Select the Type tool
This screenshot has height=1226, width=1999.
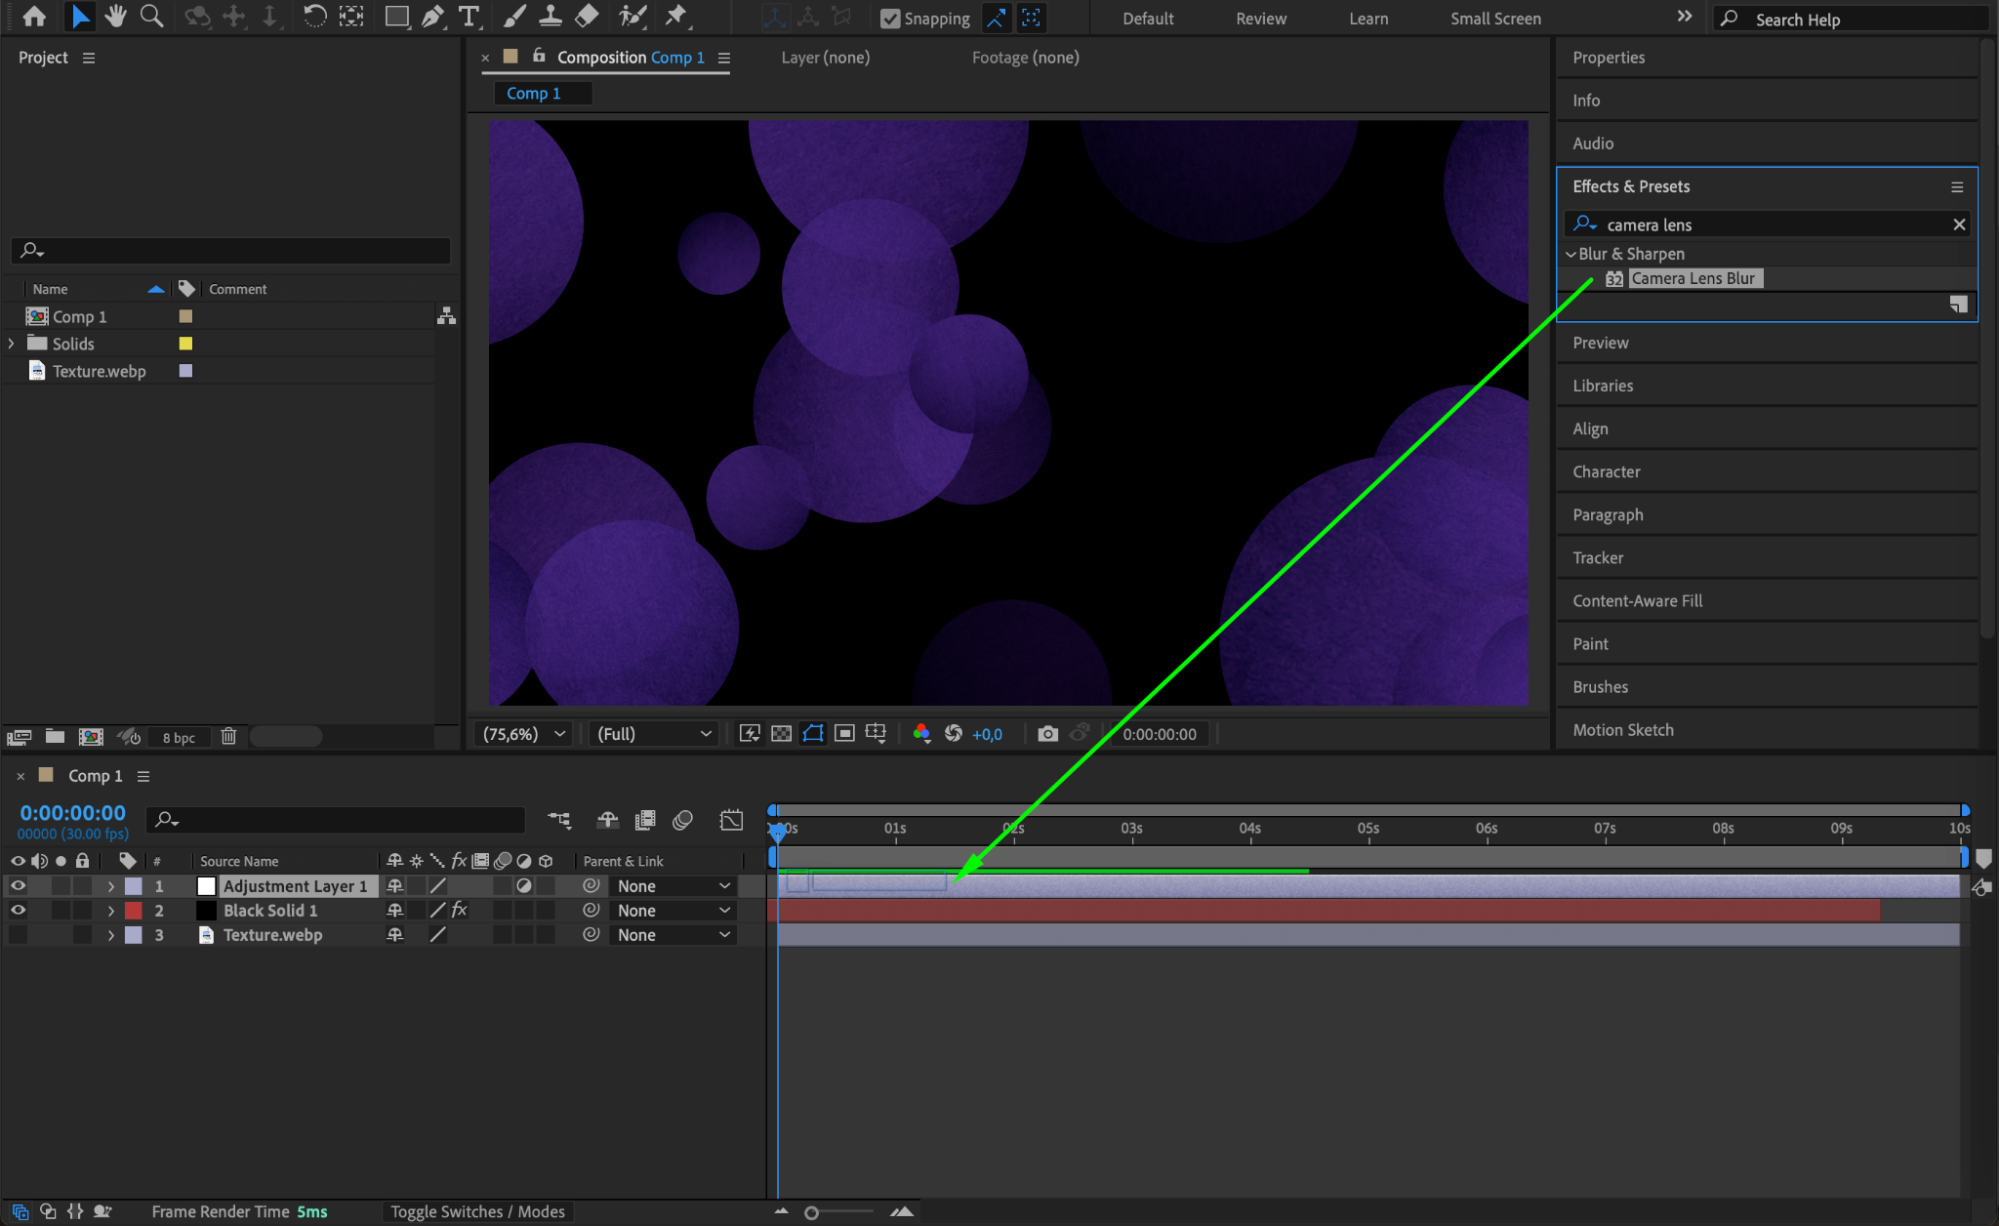pos(468,16)
